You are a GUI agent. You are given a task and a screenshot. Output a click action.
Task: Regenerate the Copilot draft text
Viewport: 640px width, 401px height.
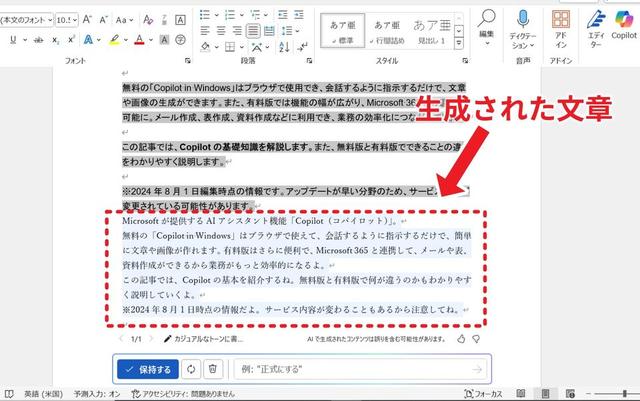tap(191, 370)
